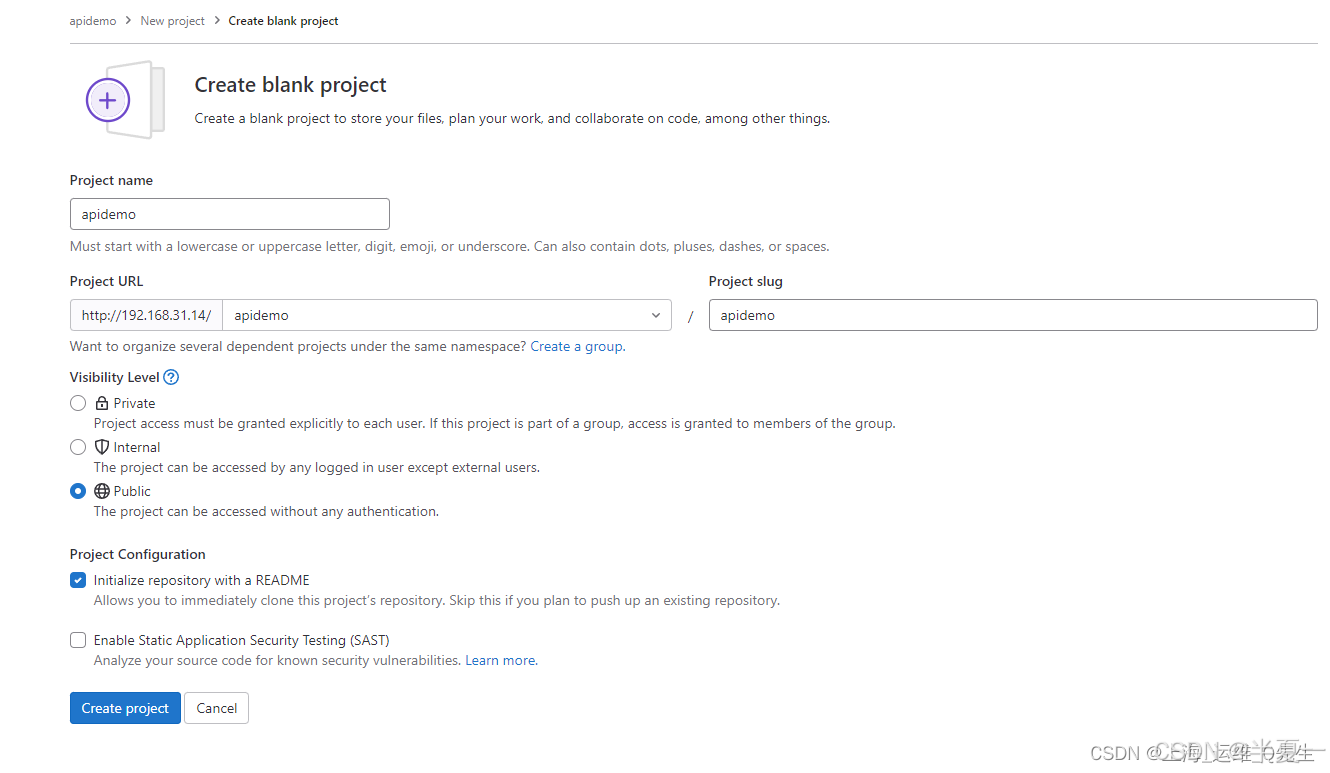The width and height of the screenshot is (1330, 773).
Task: Enable Static Application Security Testing (SAST)
Action: coord(78,639)
